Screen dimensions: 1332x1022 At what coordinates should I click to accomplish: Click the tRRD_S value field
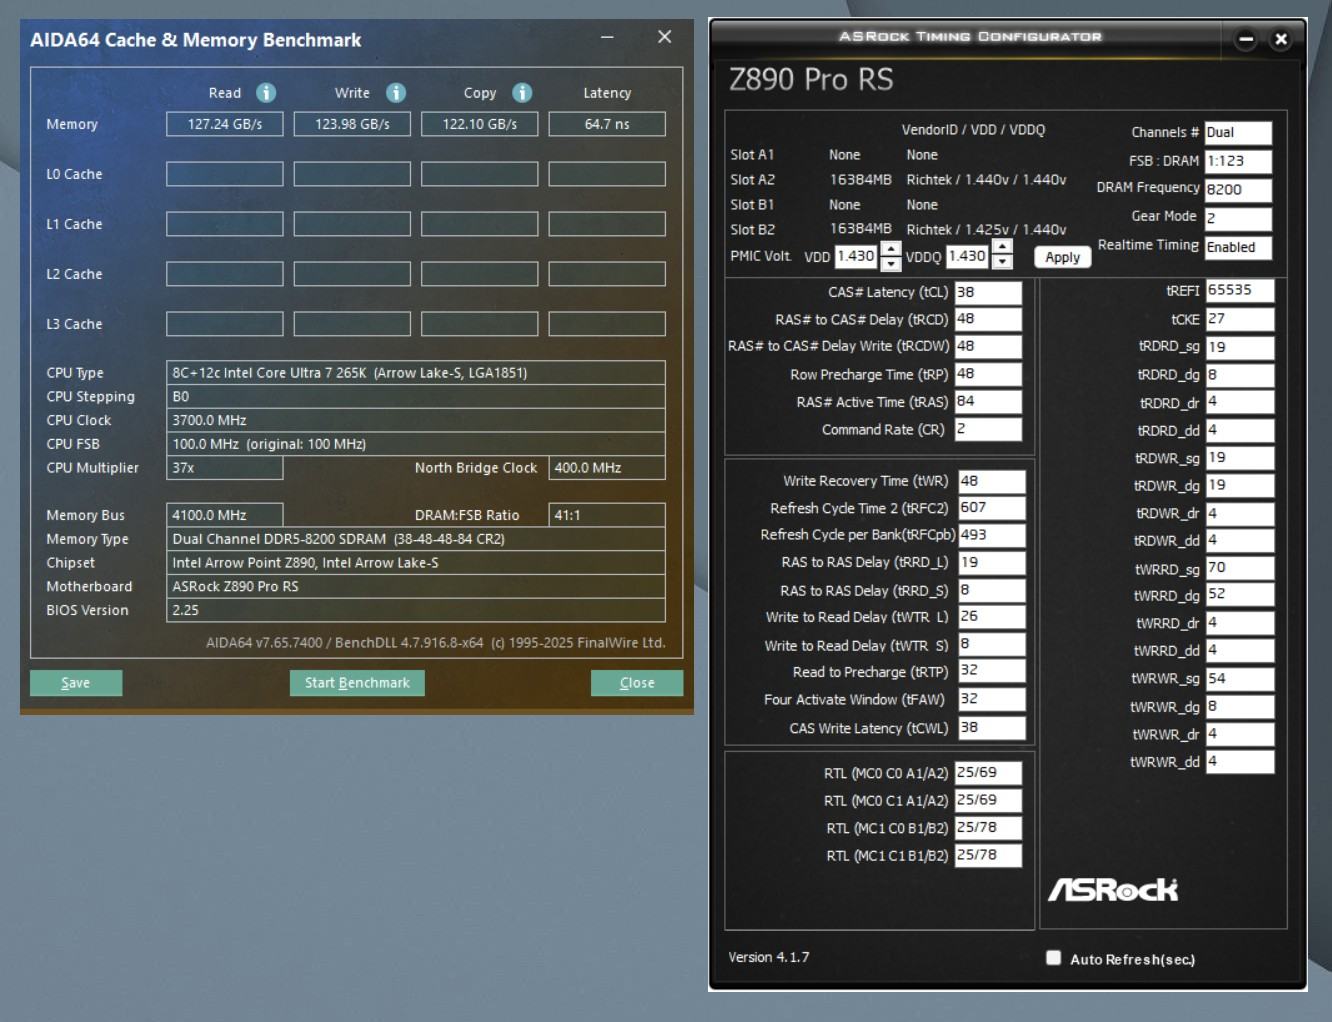tap(992, 590)
